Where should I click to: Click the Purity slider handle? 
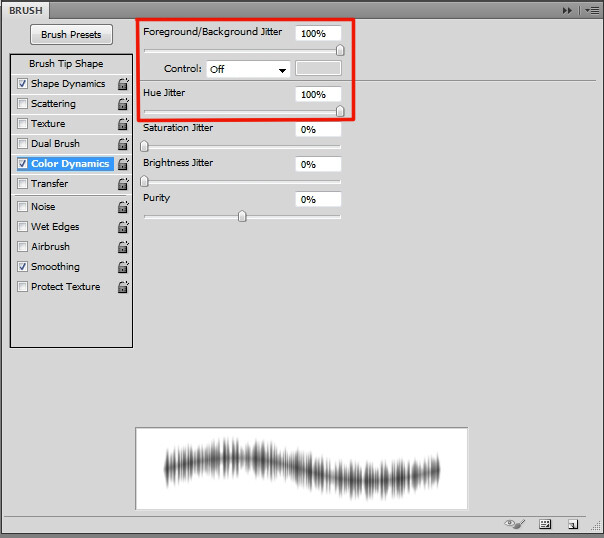click(242, 216)
